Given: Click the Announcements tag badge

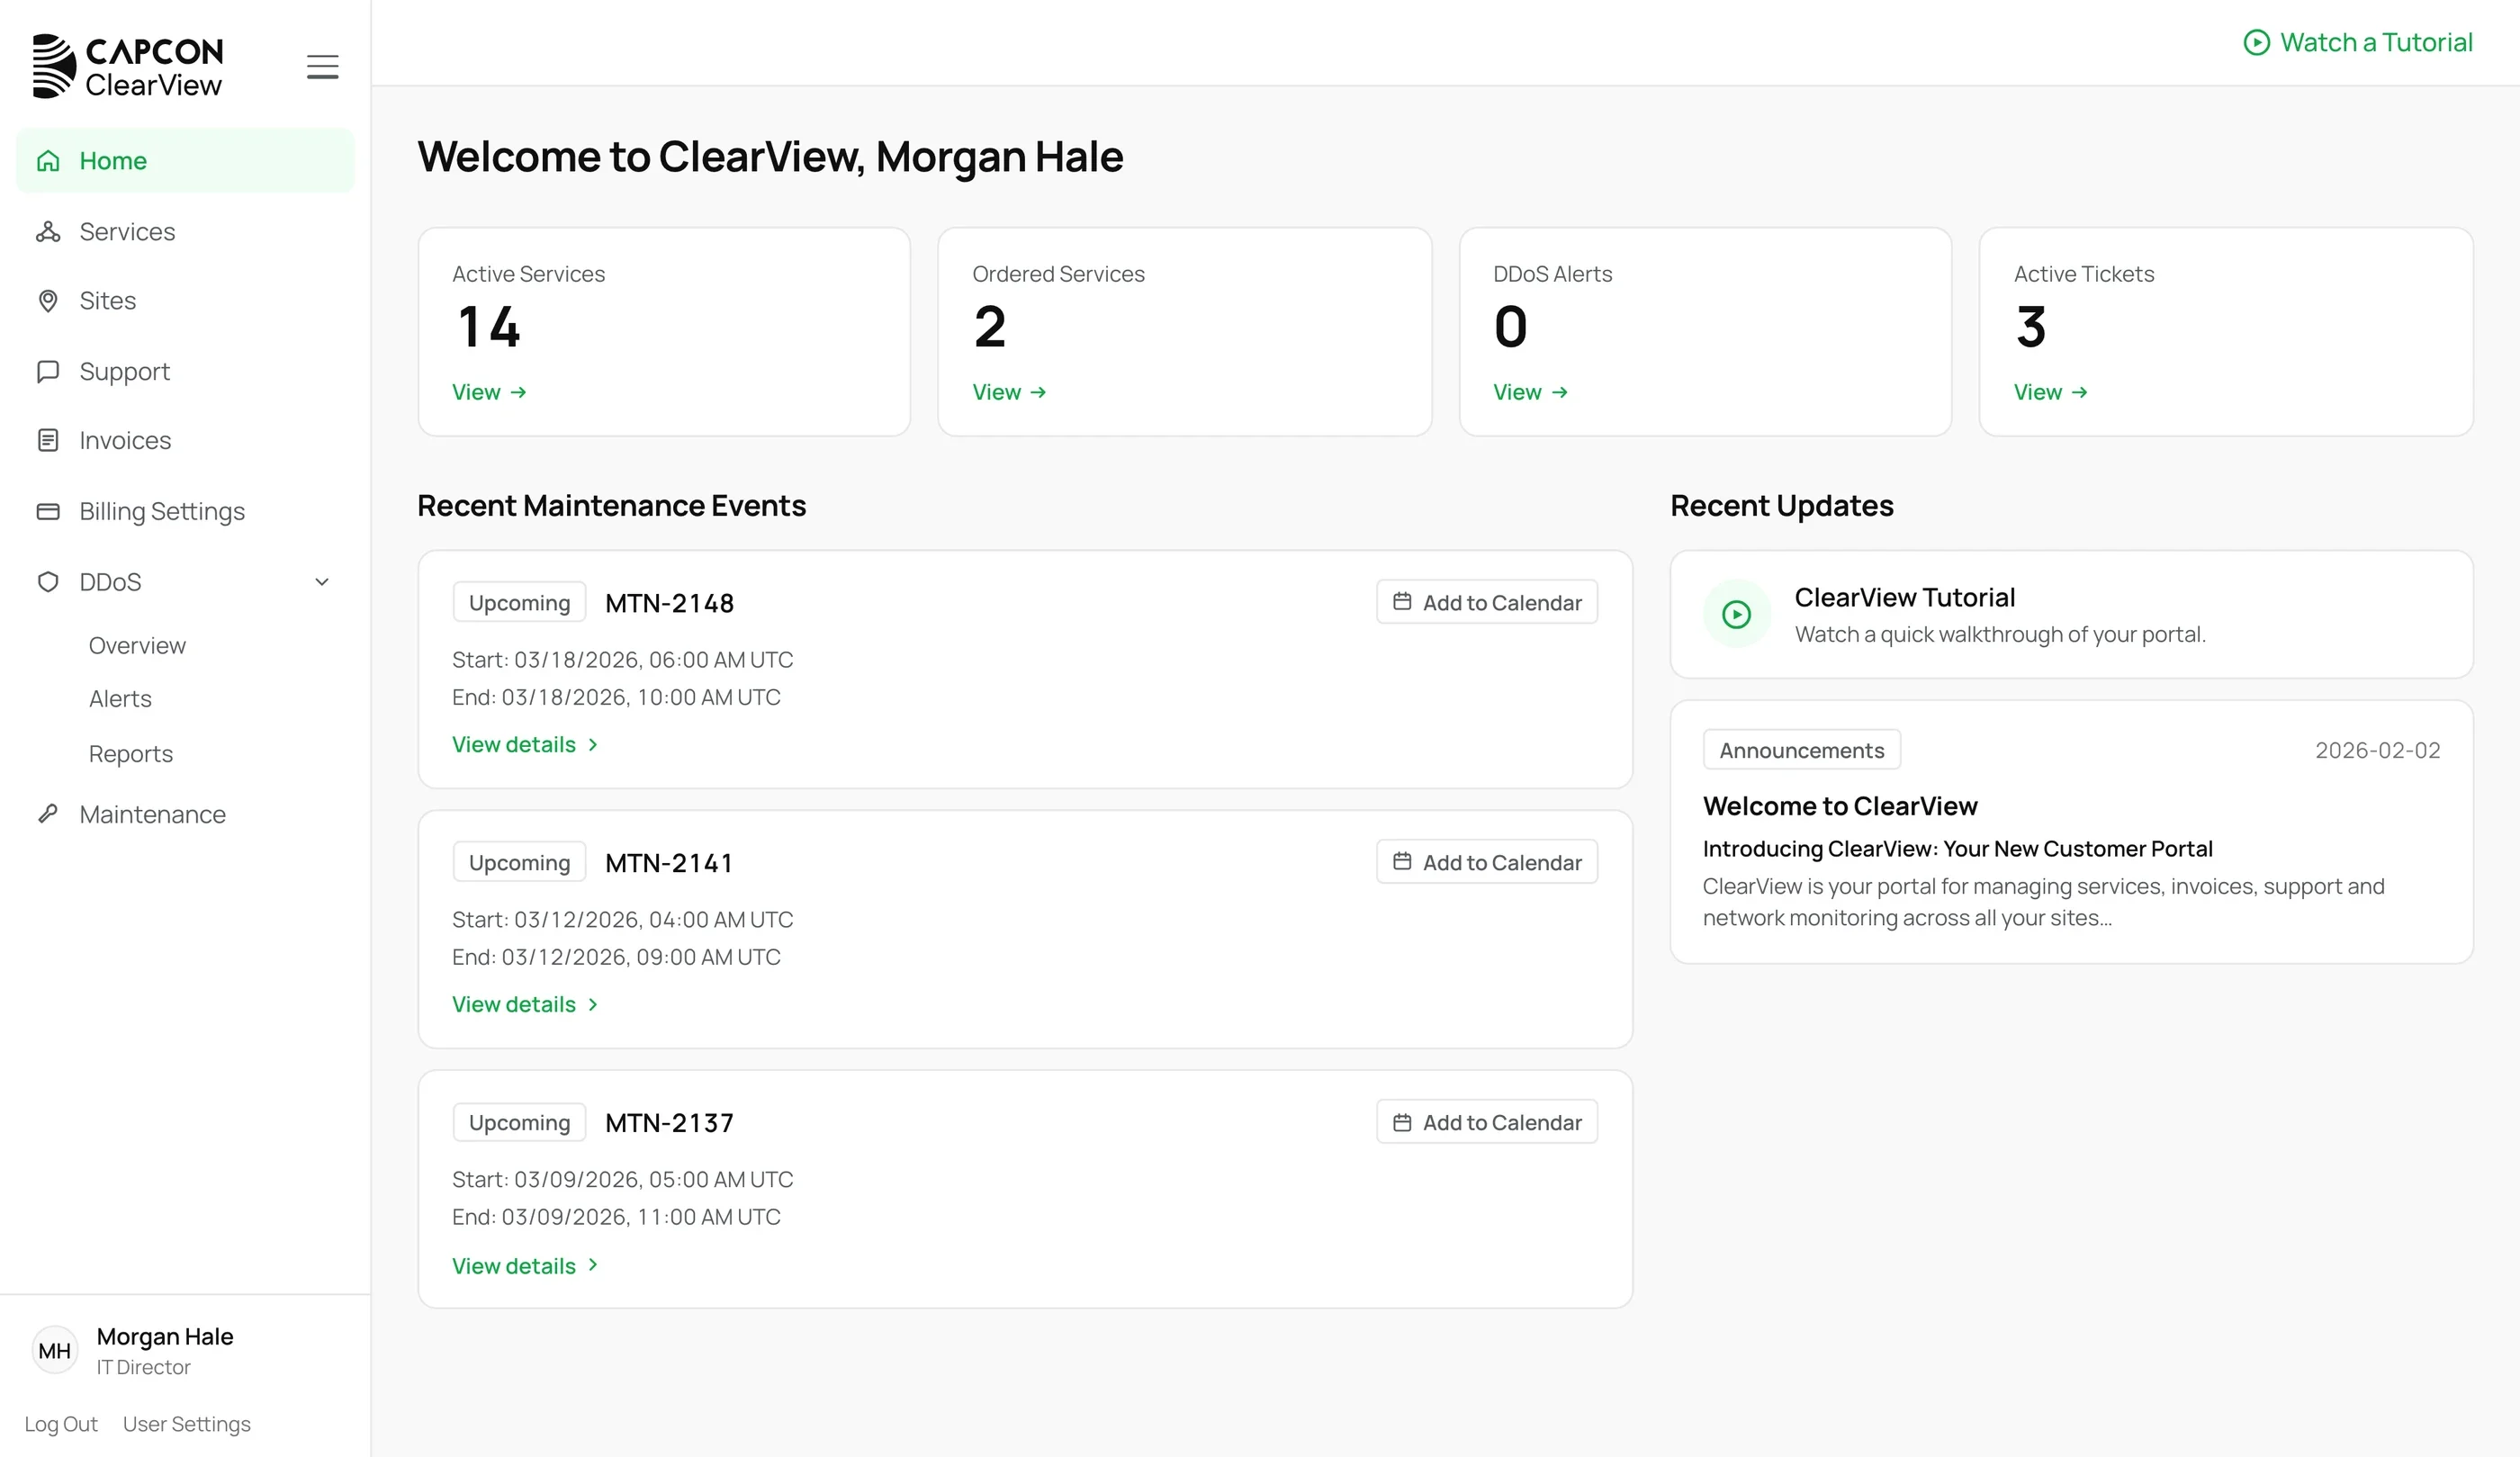Looking at the screenshot, I should point(1801,750).
